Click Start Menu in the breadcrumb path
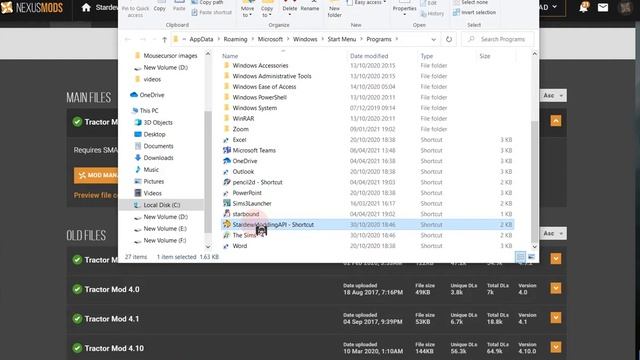 point(342,39)
